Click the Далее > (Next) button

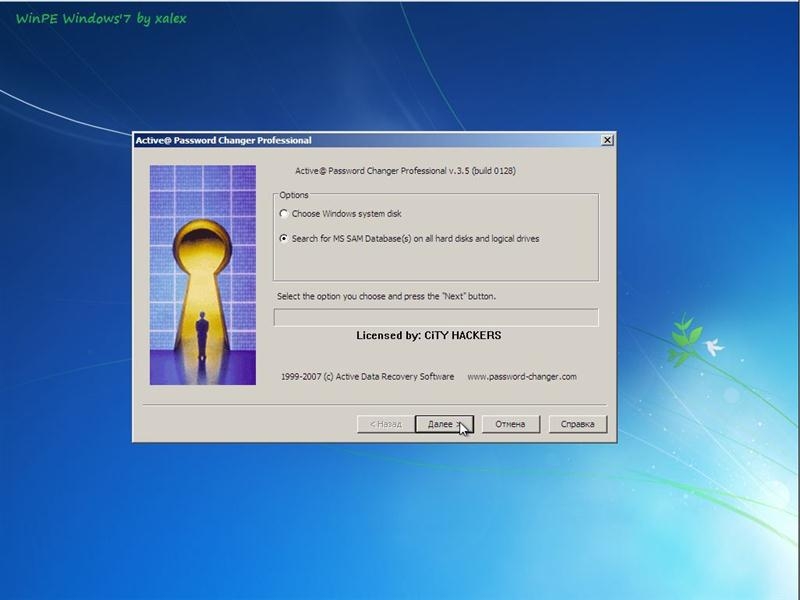click(444, 424)
